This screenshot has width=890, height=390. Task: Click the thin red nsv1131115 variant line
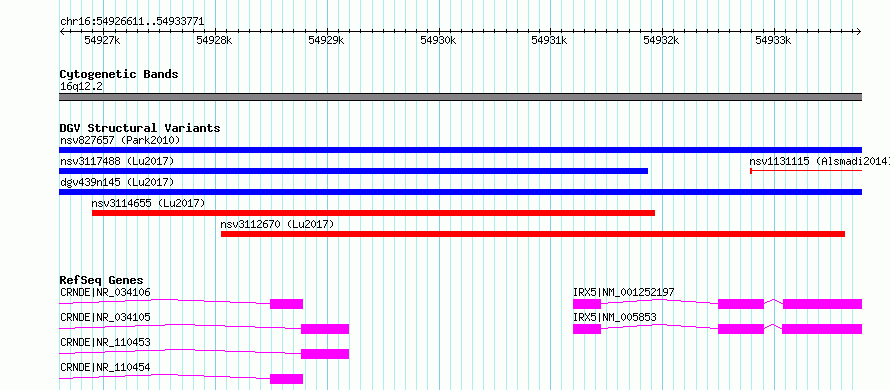pos(806,170)
